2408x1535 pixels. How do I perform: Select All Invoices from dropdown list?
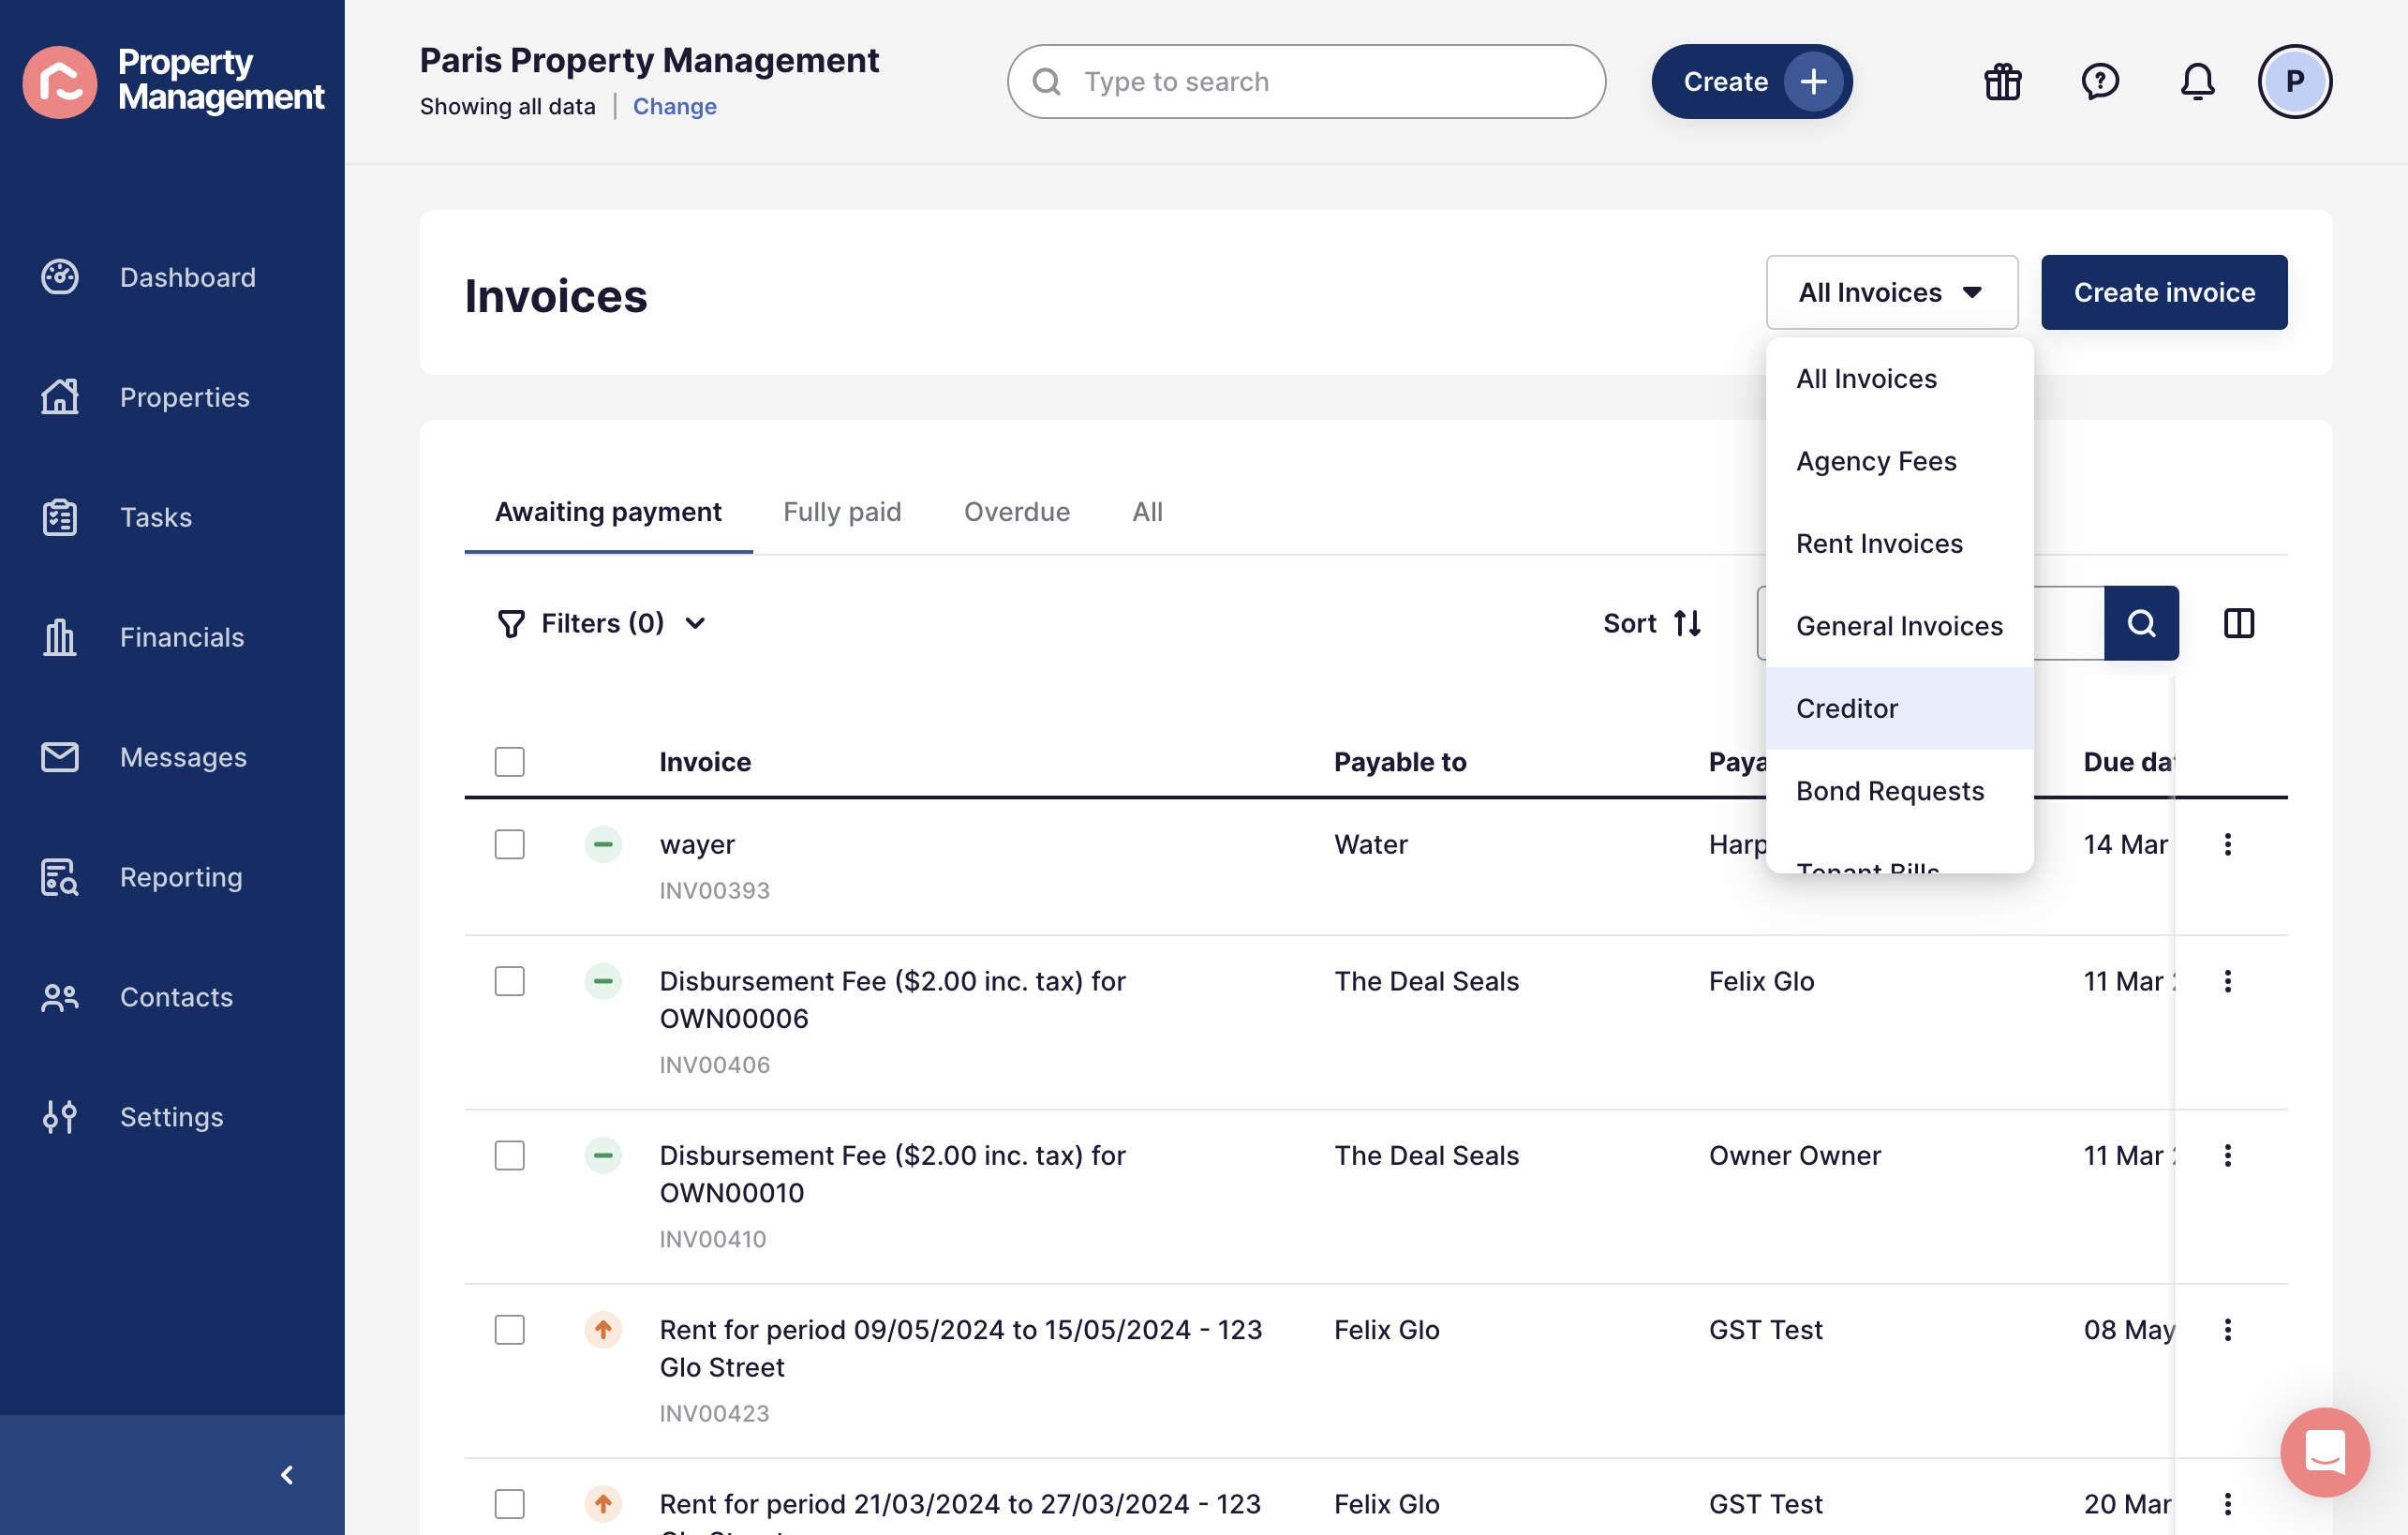[x=1898, y=378]
